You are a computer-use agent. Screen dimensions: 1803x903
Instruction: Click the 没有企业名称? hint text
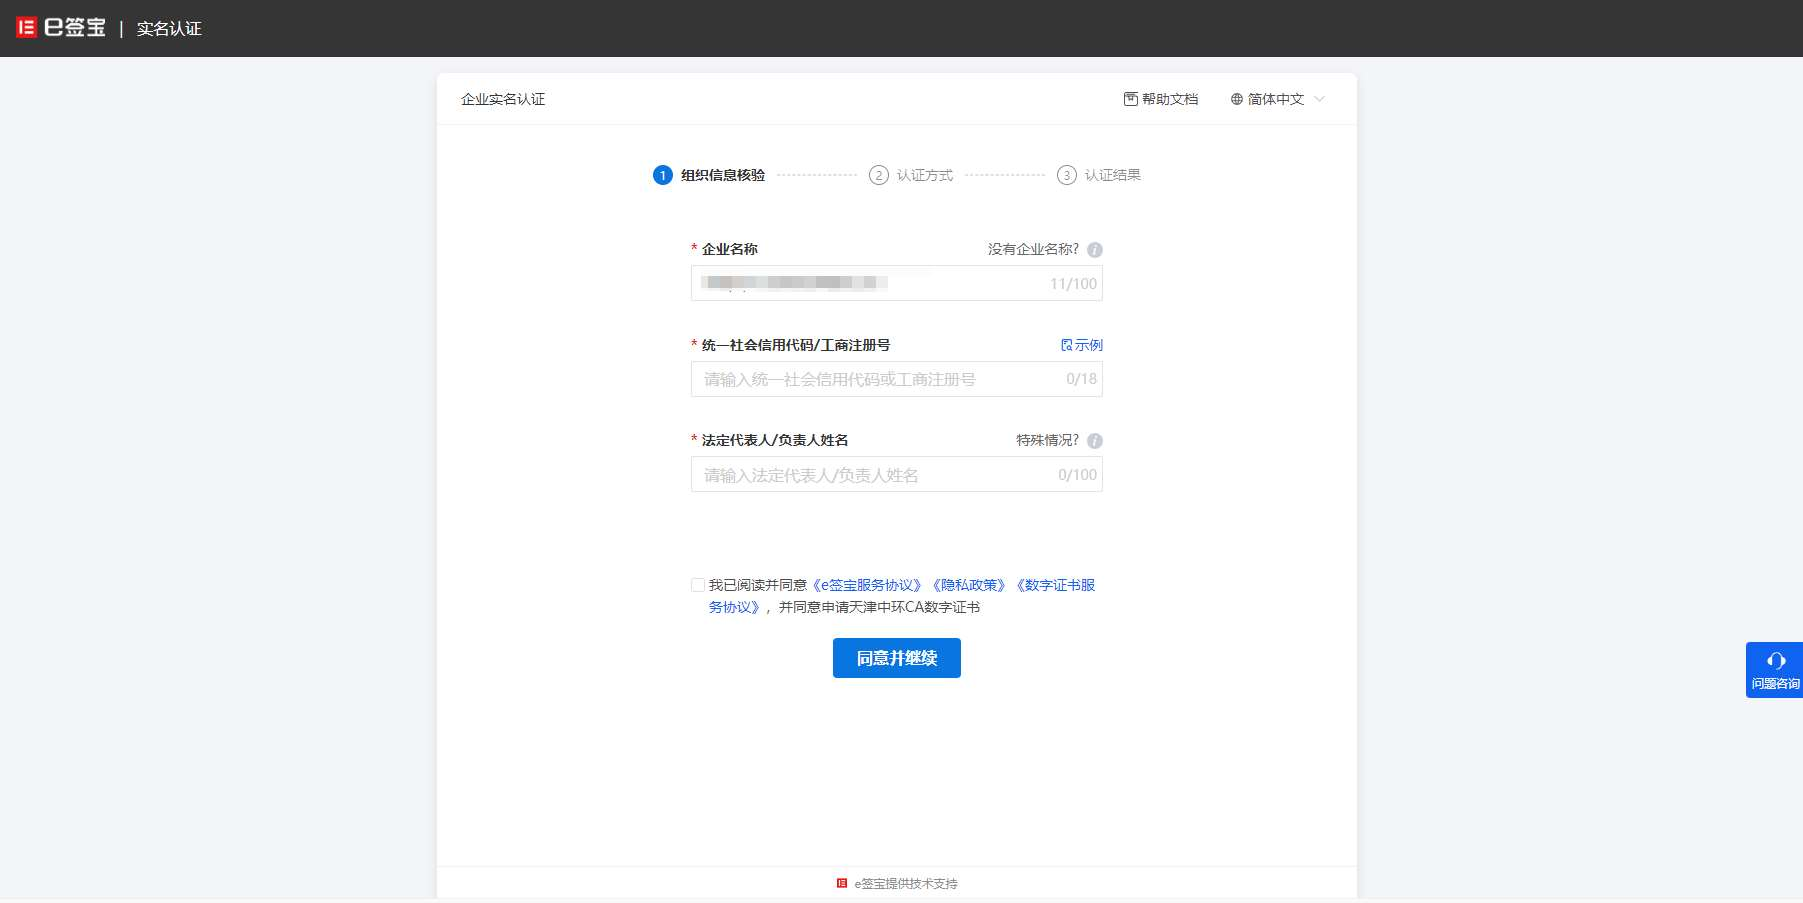1033,249
